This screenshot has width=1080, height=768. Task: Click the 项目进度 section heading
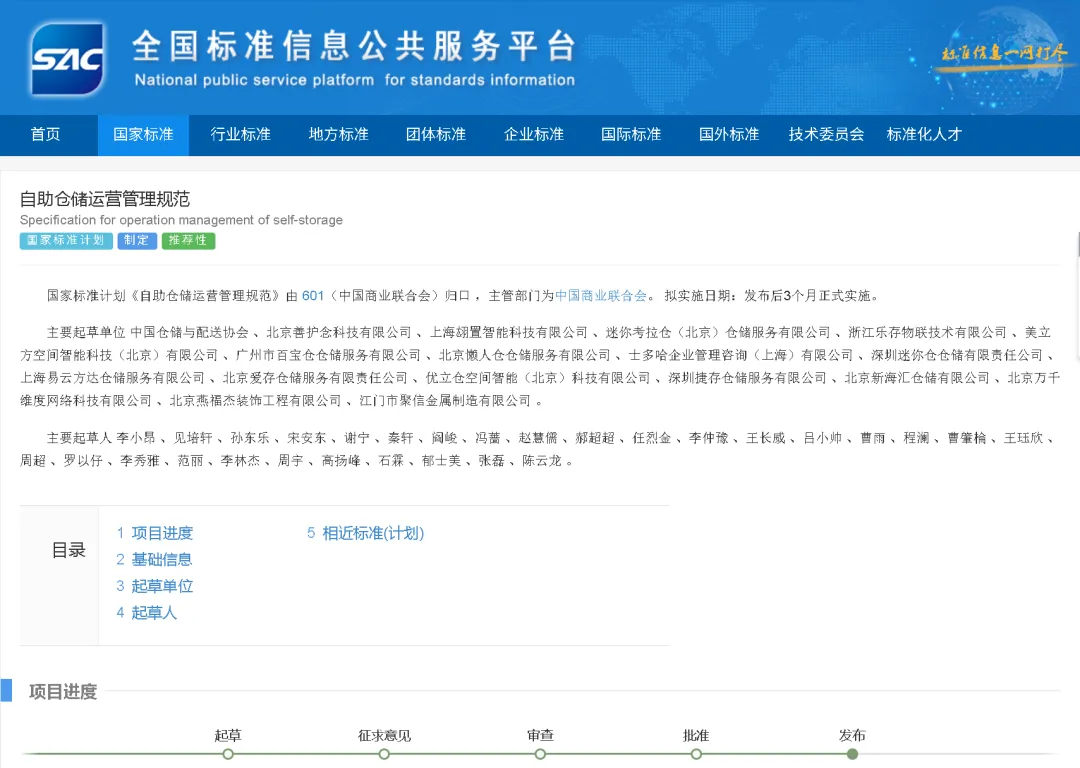63,692
